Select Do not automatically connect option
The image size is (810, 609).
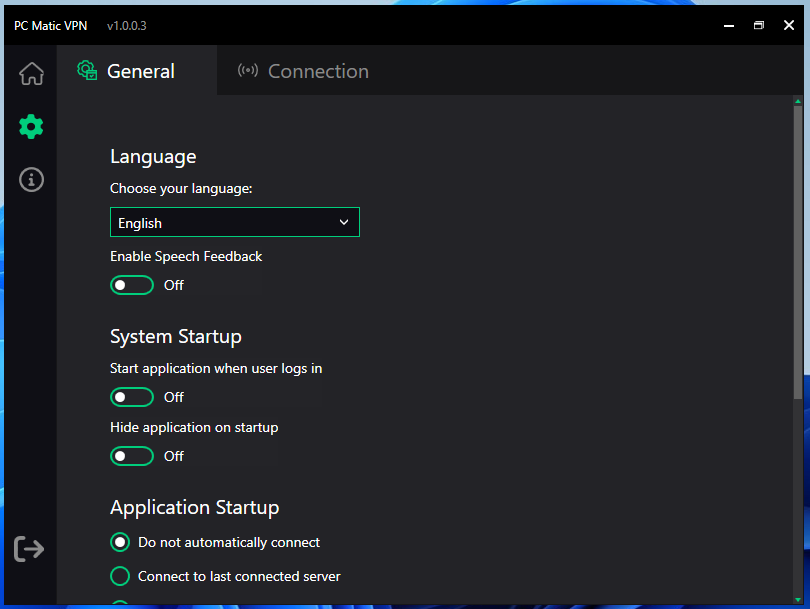click(x=120, y=542)
